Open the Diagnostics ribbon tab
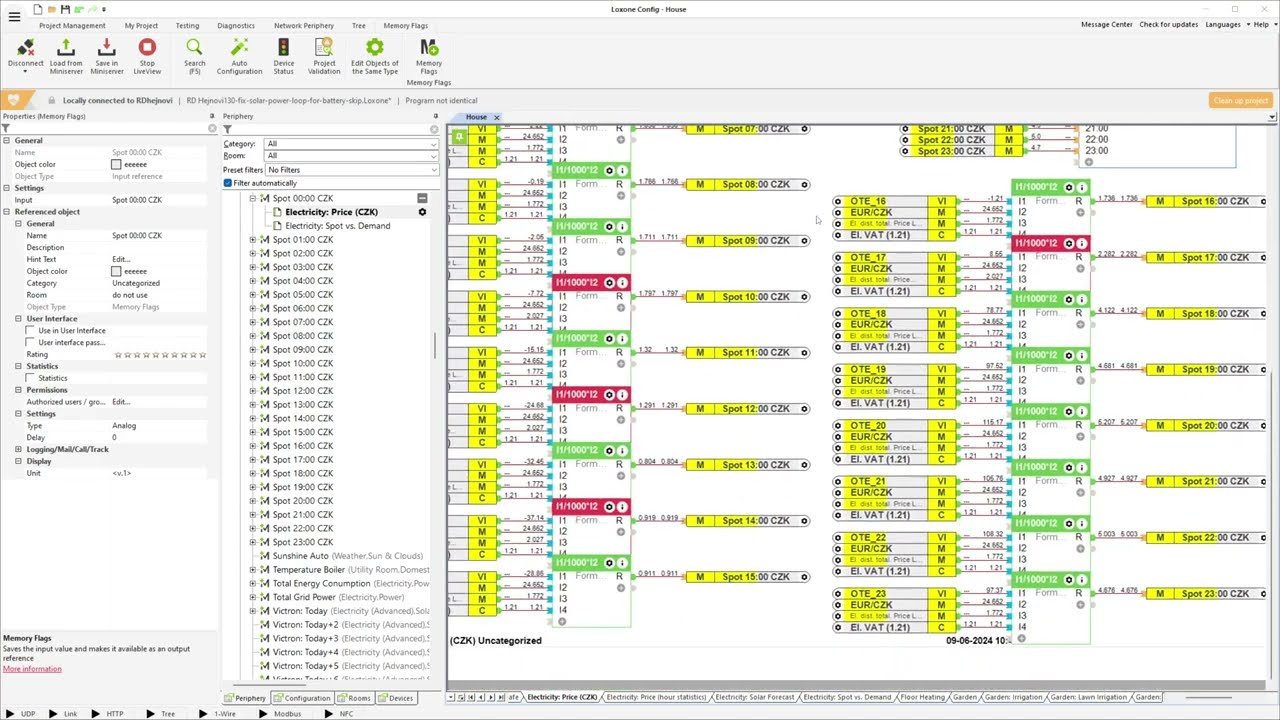Screen dimensions: 1280x720 [x=236, y=25]
